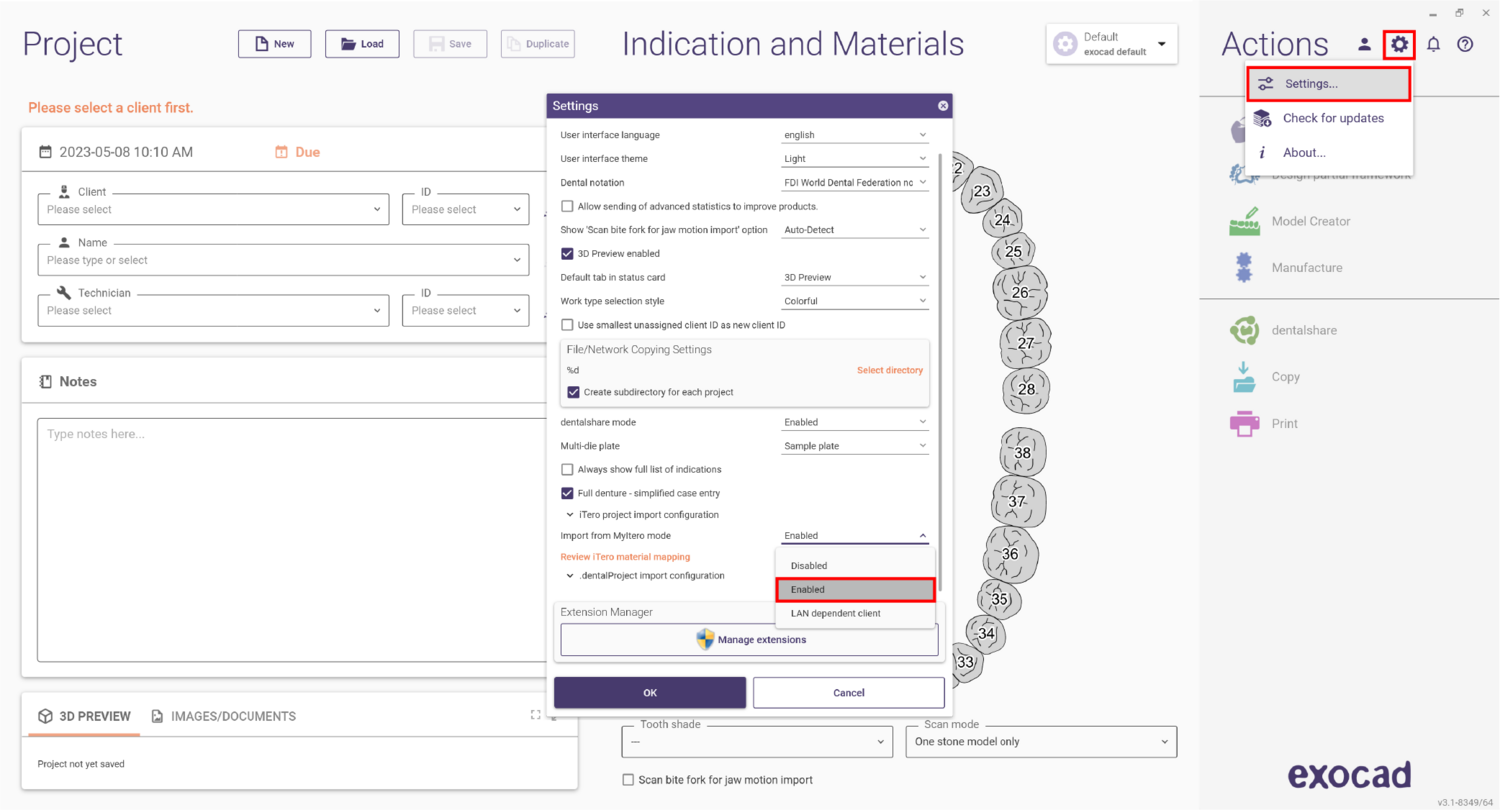The image size is (1500, 810).
Task: Select tooth 27 in the dental arch
Action: click(x=1026, y=343)
